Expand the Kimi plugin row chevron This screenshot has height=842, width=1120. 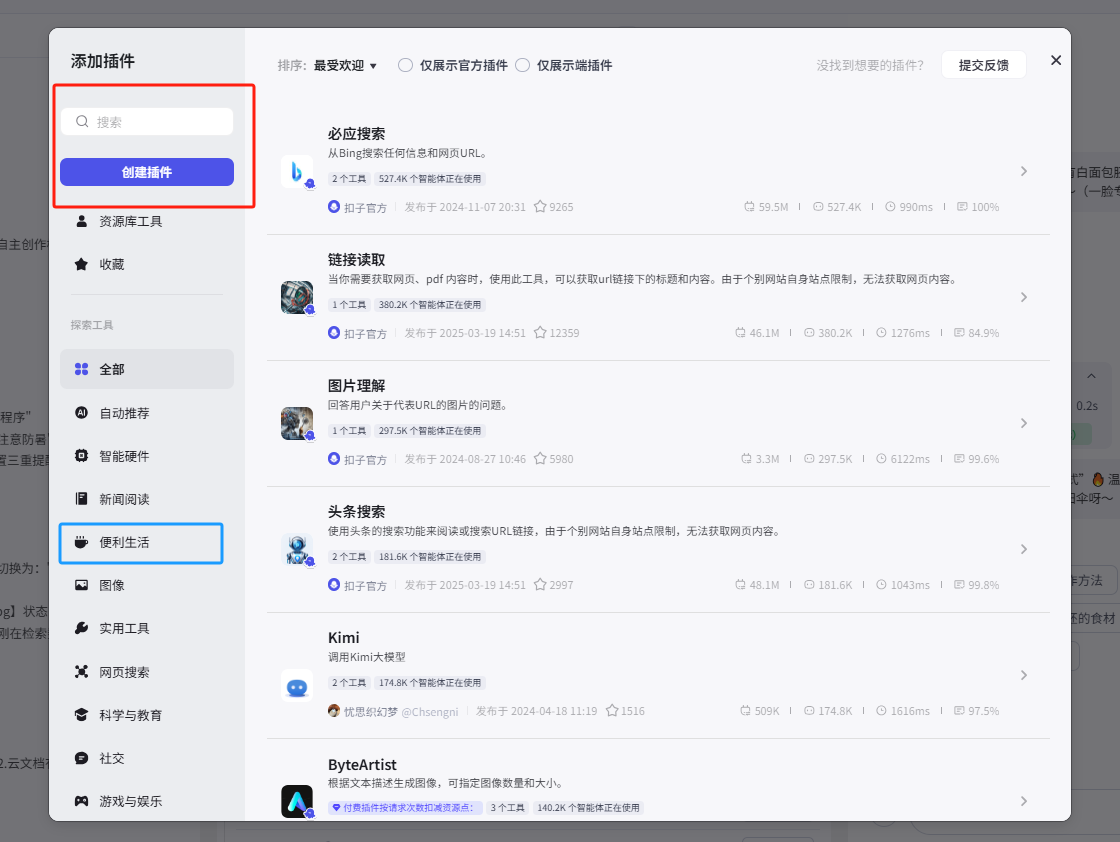tap(1024, 675)
